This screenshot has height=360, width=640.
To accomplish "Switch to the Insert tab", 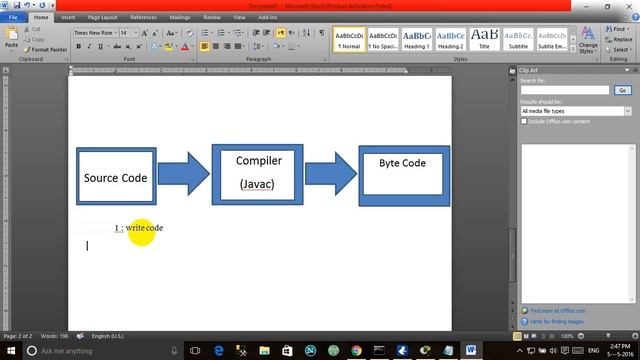I will (x=68, y=18).
